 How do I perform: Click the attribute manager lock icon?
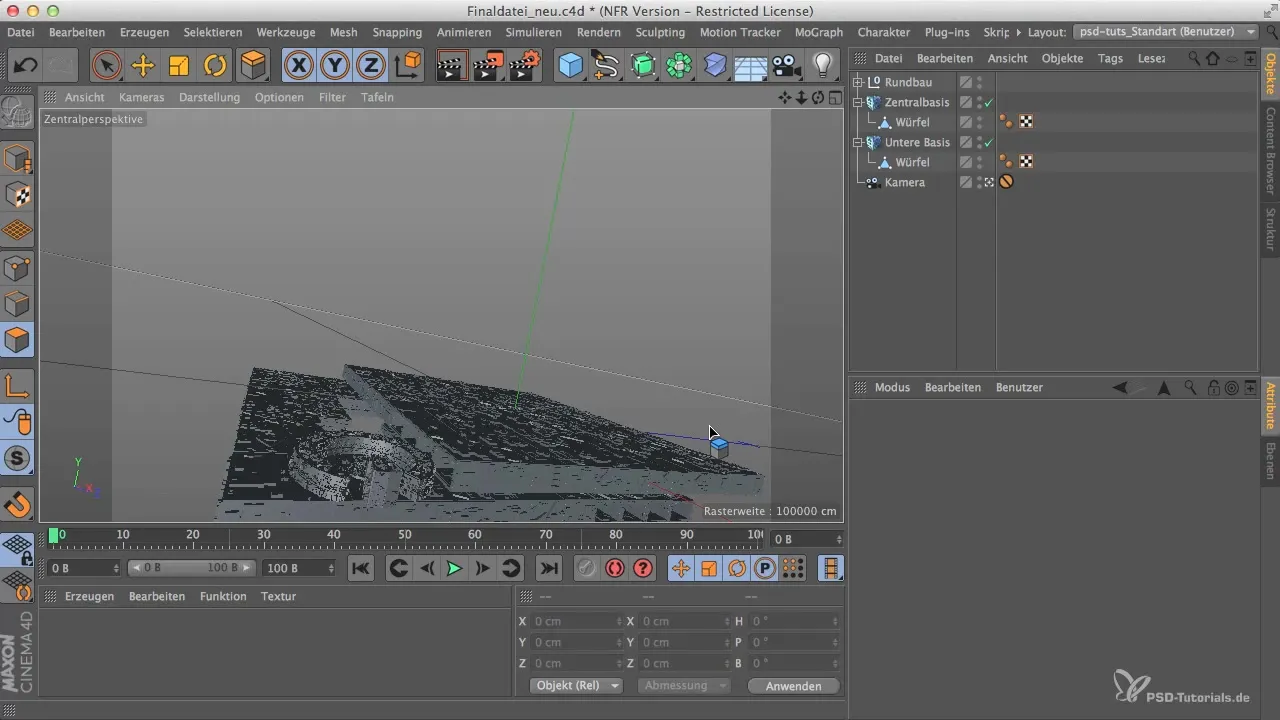click(x=1213, y=387)
